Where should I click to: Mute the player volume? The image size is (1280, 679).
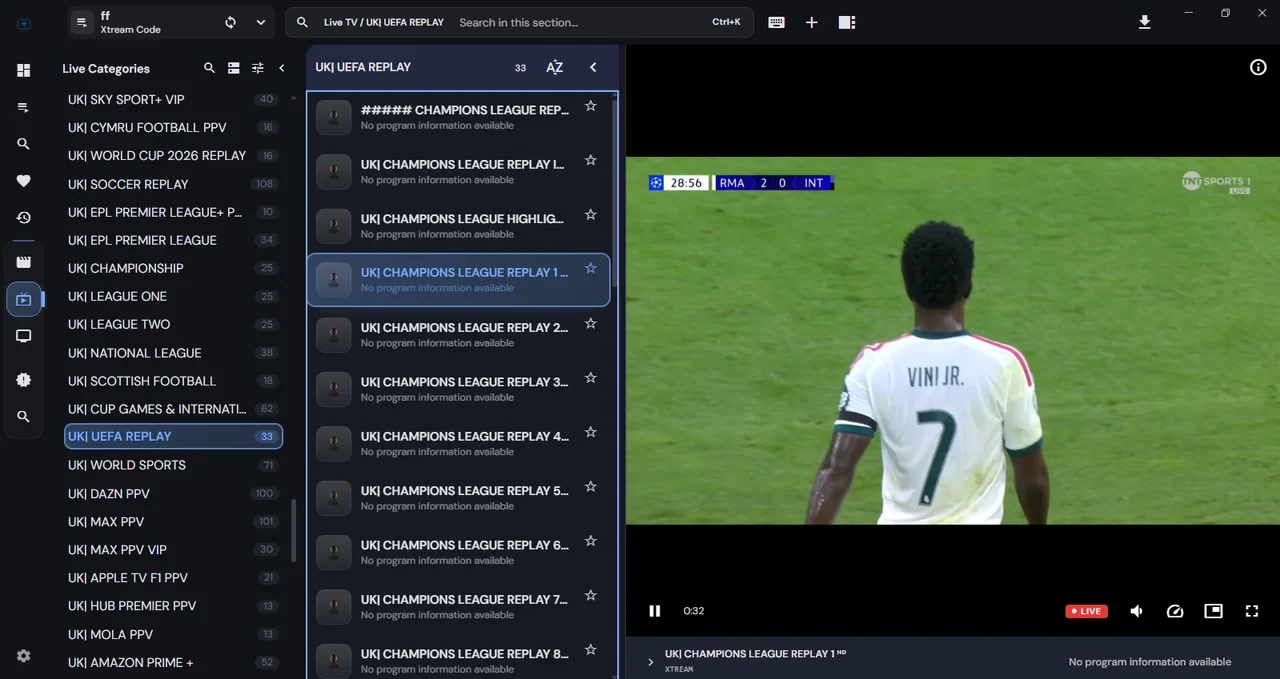(x=1137, y=611)
